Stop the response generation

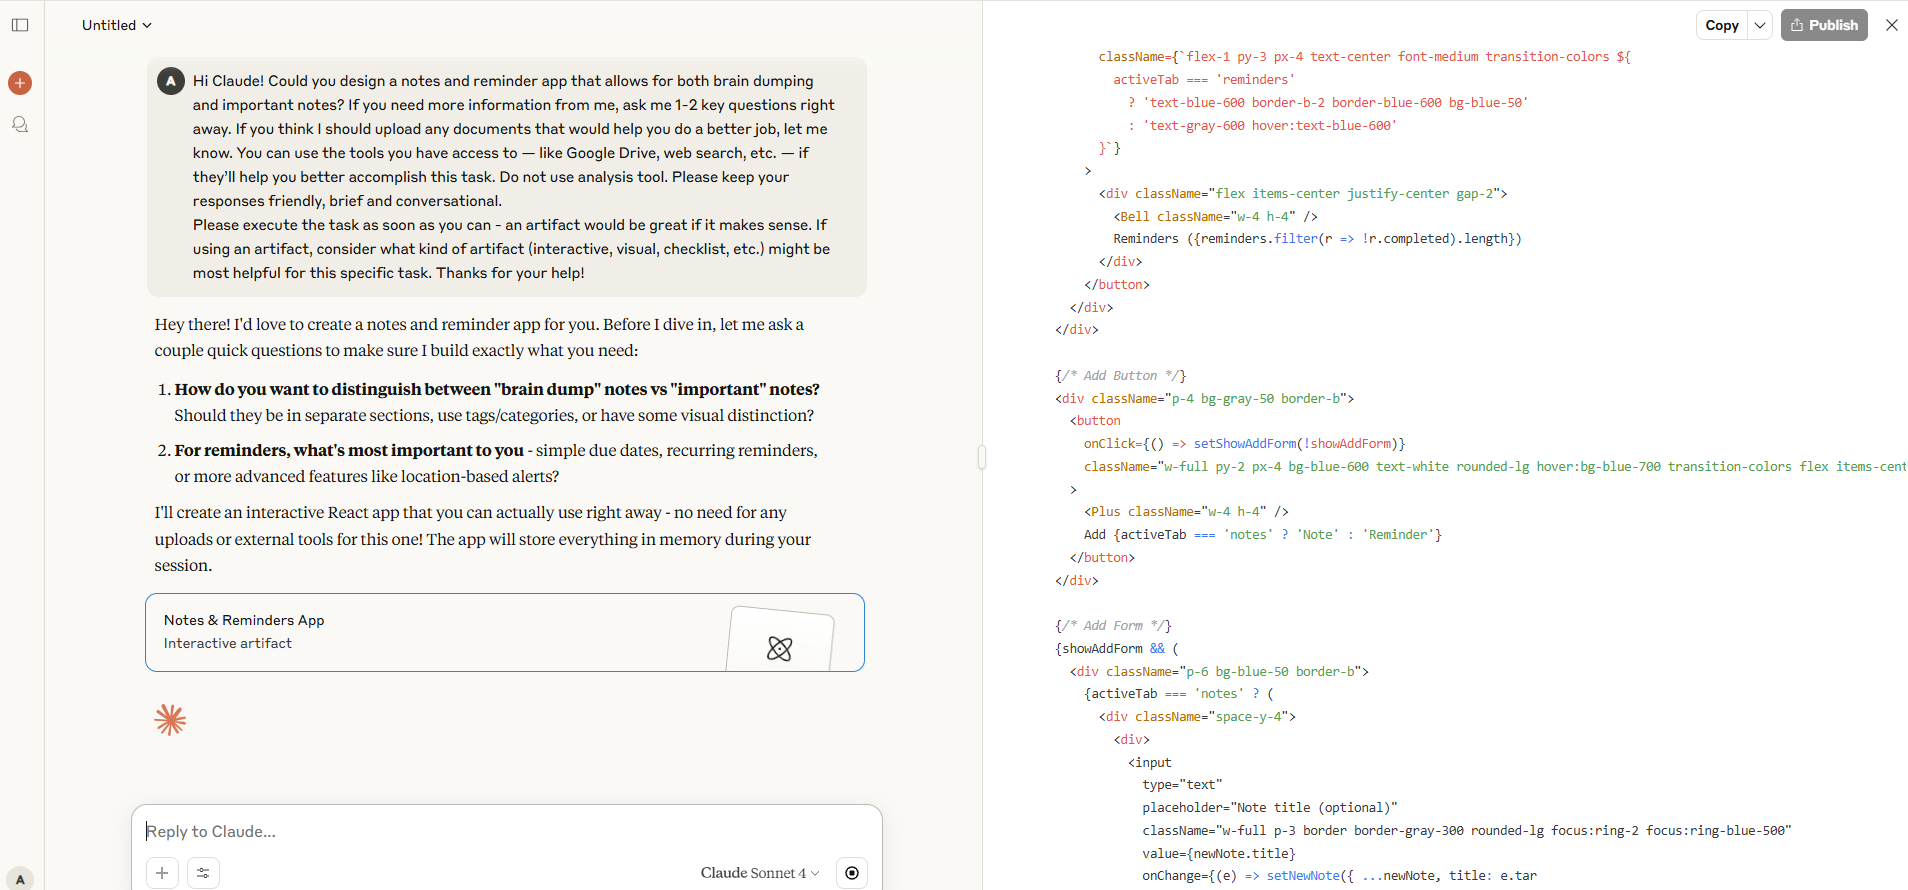click(851, 873)
